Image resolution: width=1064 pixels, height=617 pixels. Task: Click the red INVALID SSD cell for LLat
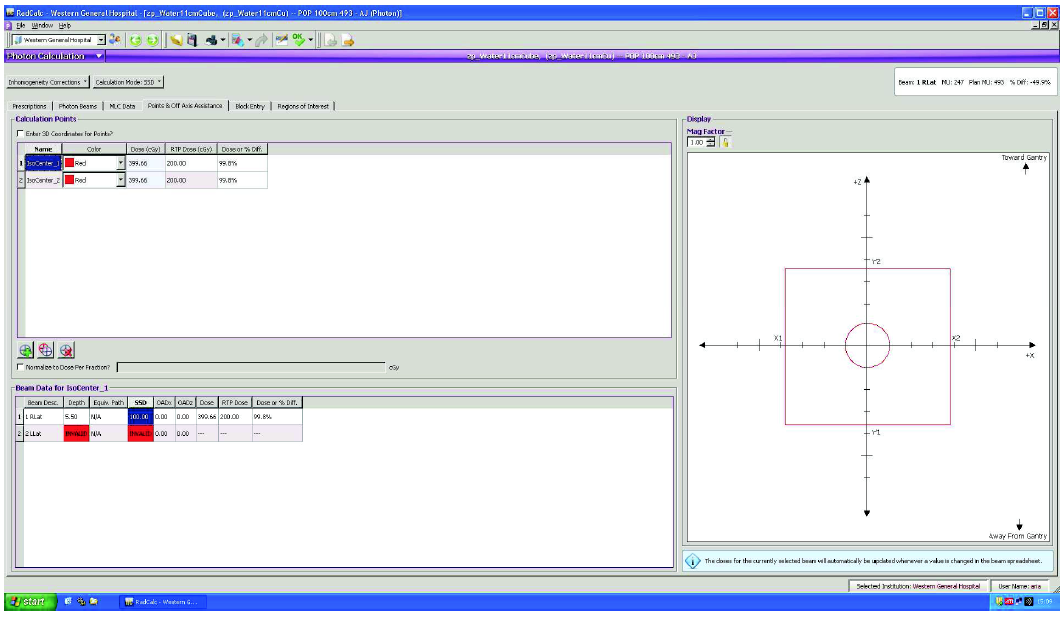point(140,434)
